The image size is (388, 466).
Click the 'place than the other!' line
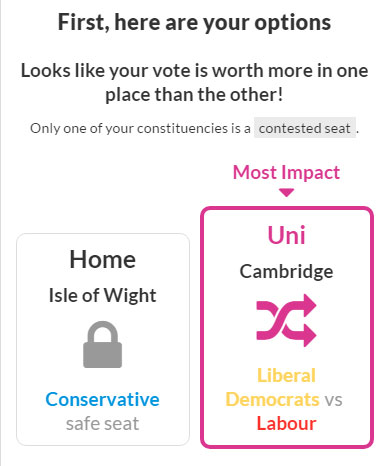194,95
